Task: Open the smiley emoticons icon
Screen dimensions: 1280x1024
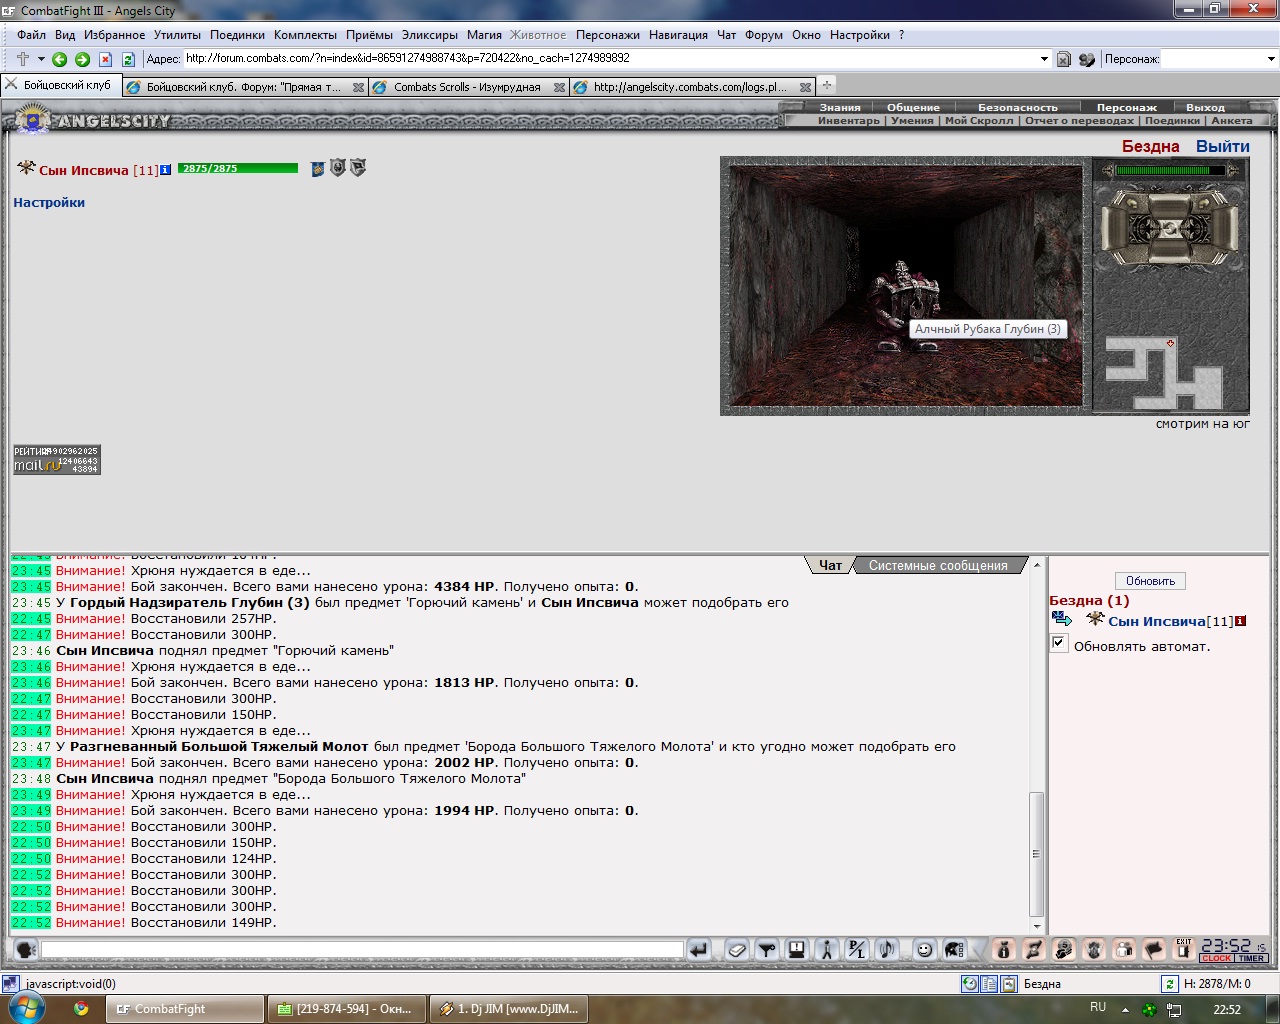Action: [x=925, y=949]
